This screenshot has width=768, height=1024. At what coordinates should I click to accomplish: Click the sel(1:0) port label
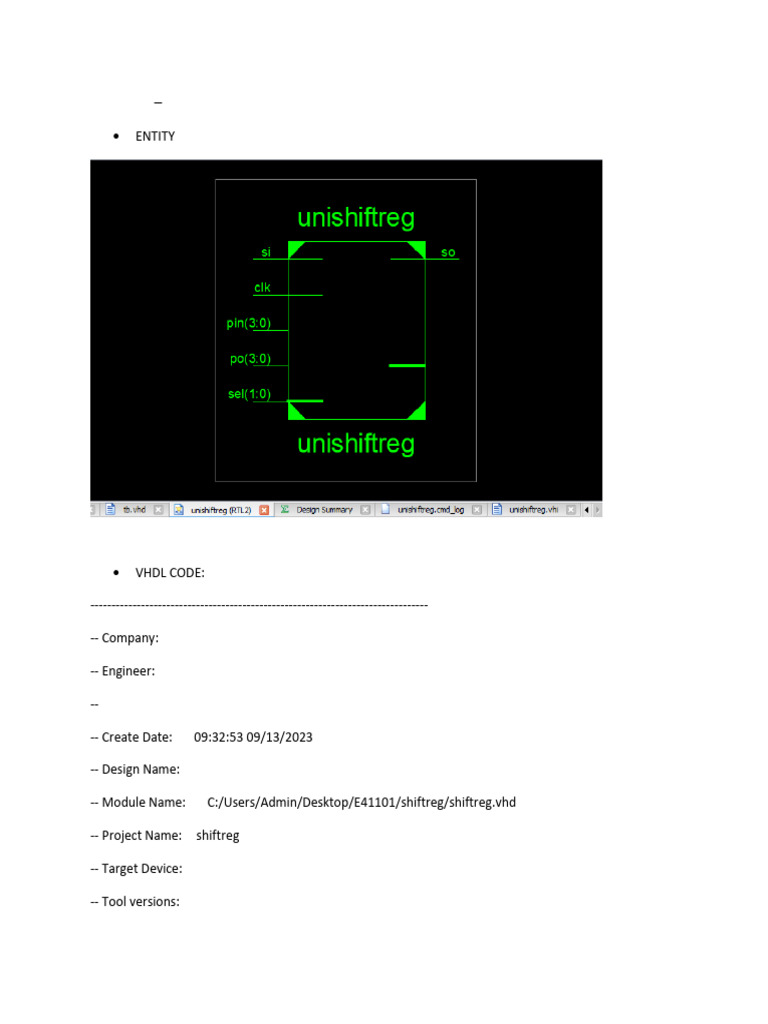249,394
